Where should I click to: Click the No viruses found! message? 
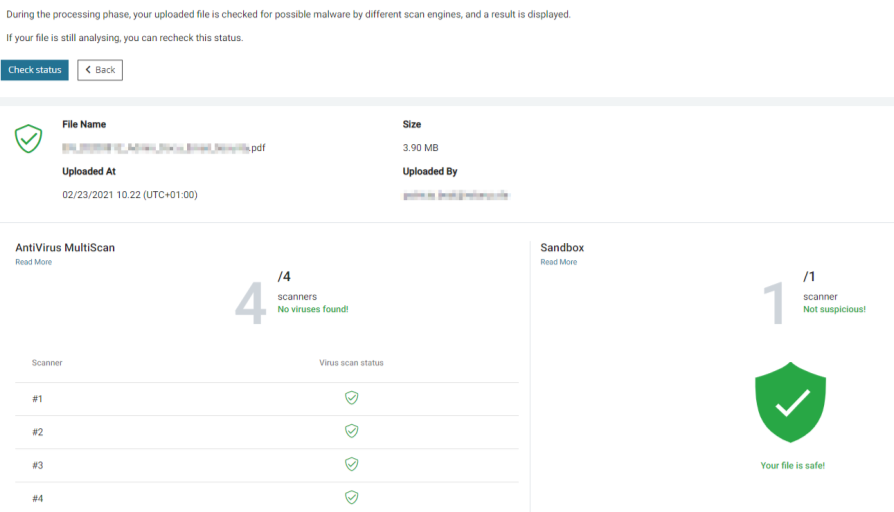click(313, 309)
